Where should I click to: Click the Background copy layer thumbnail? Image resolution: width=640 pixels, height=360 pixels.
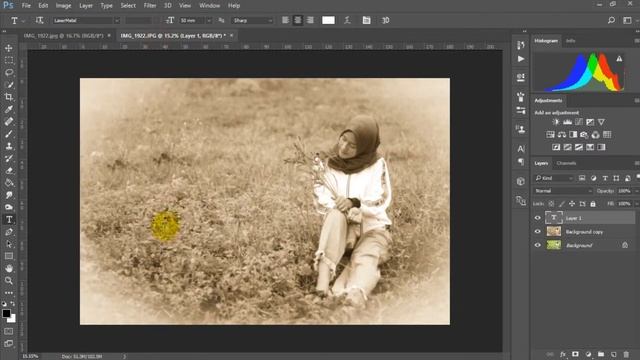554,231
